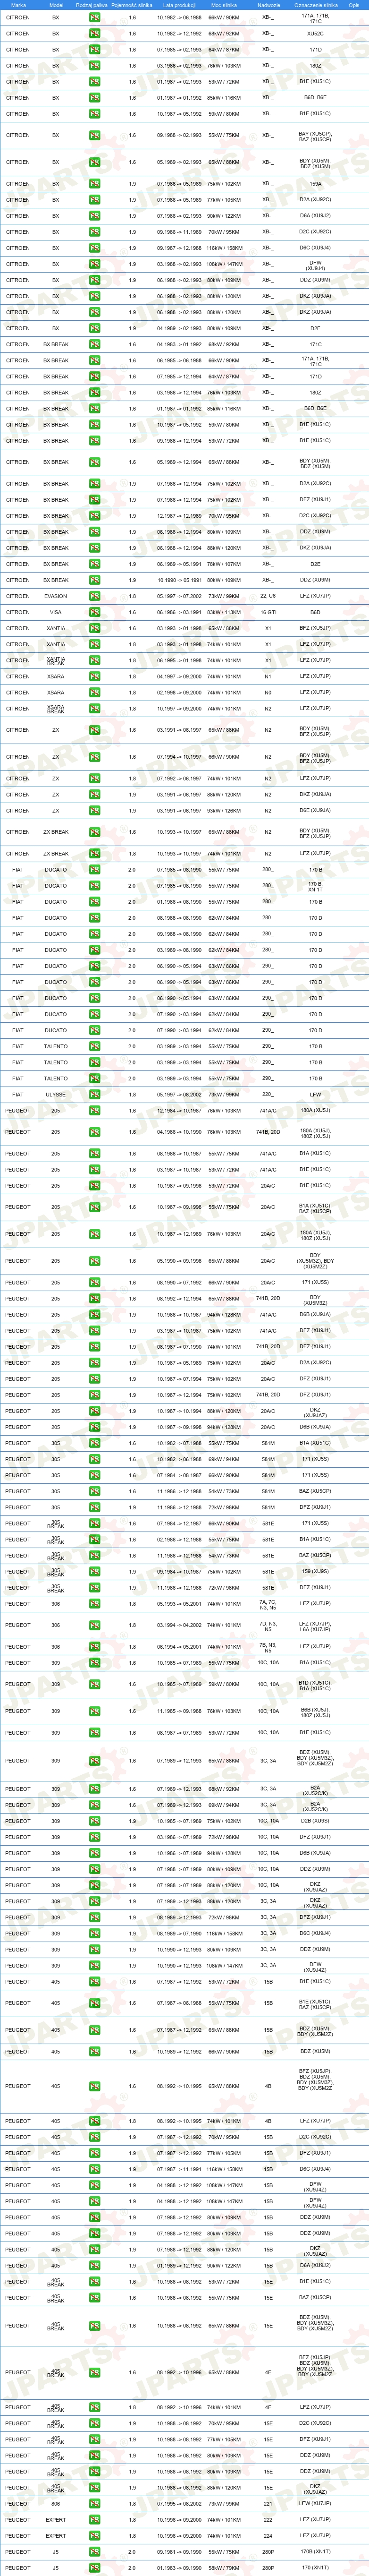The image size is (369, 2576).
Task: Click the '170B (XN1T)' engine code cell
Action: (x=315, y=2552)
